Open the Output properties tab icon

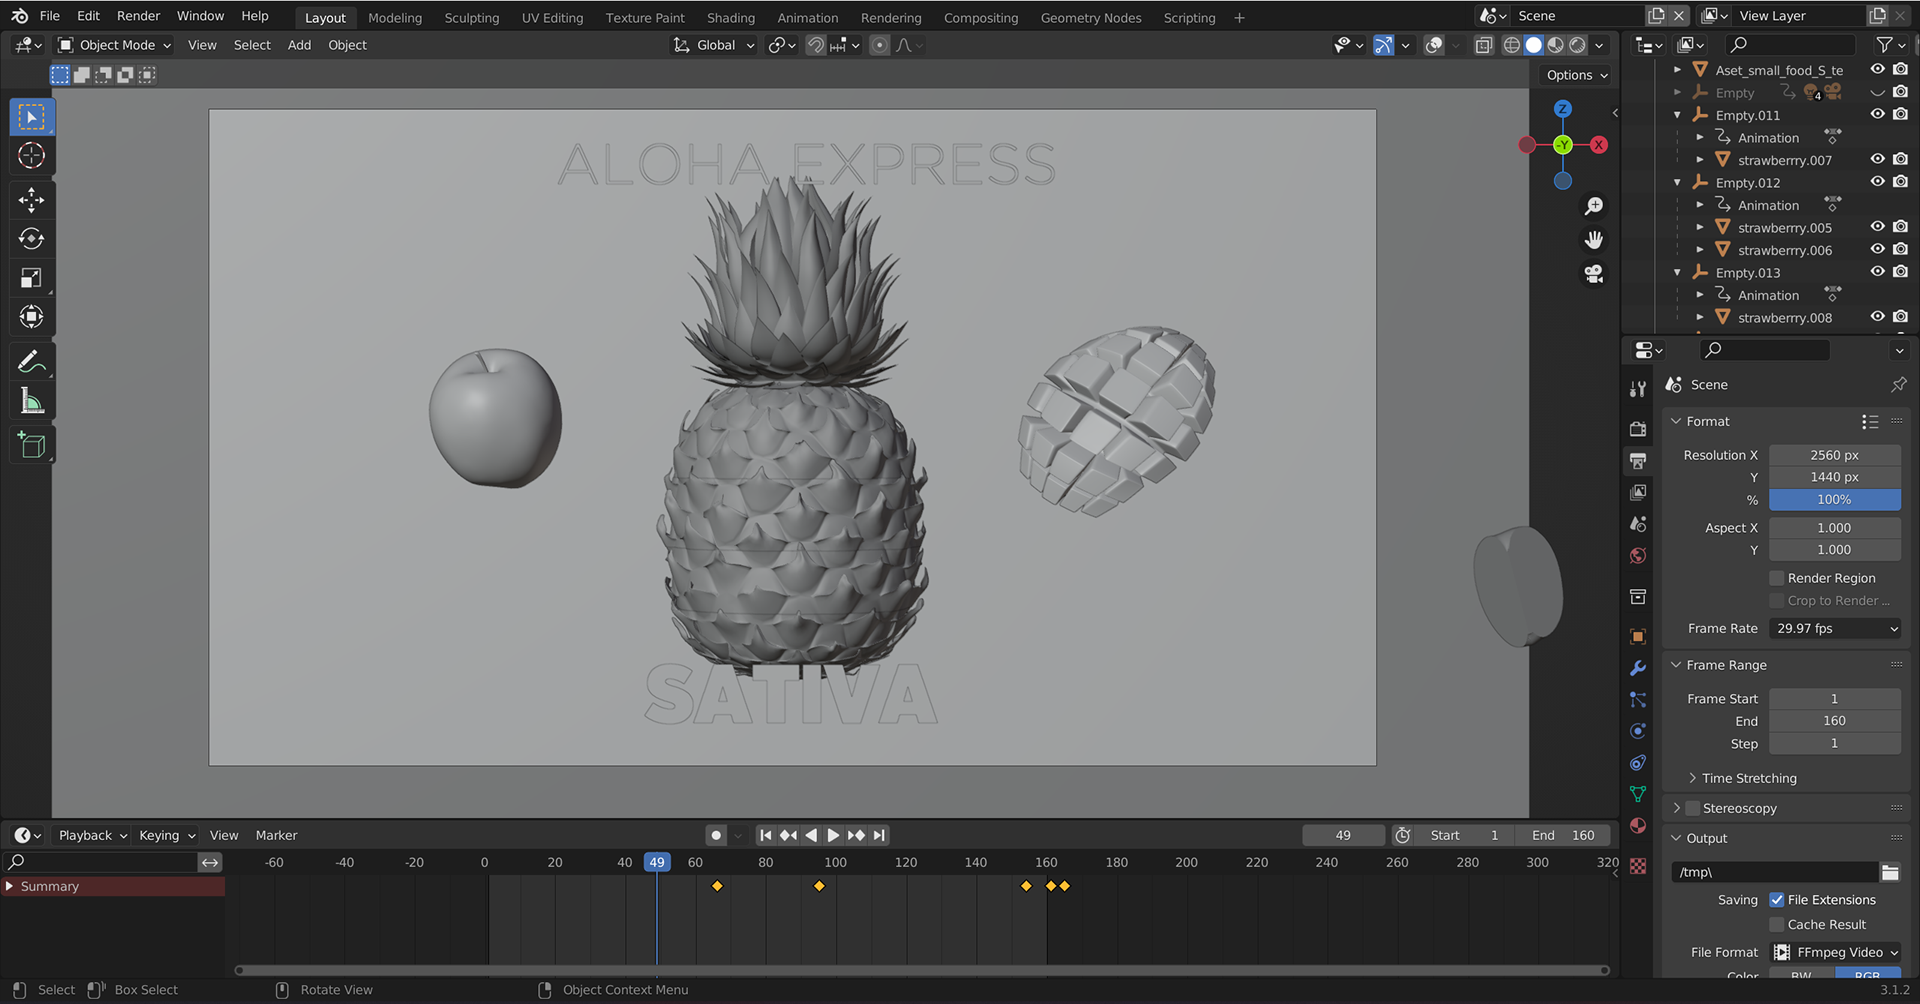(x=1638, y=461)
